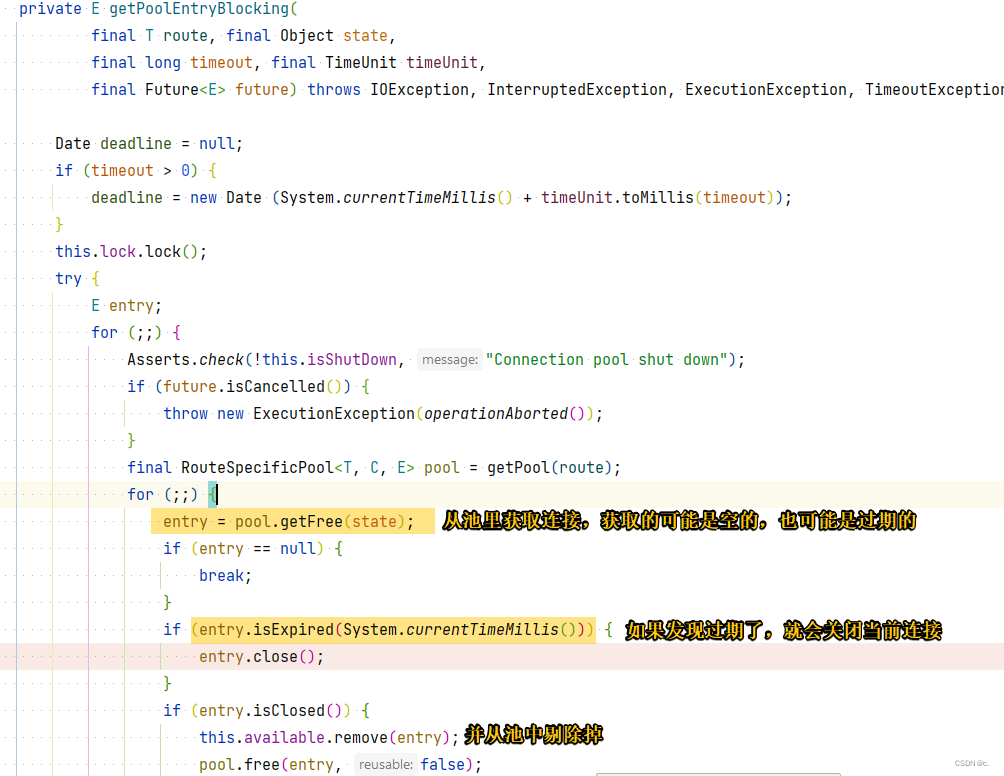Screen dimensions: 1004x776
Task: Click the 'break;' statement
Action: (x=225, y=576)
